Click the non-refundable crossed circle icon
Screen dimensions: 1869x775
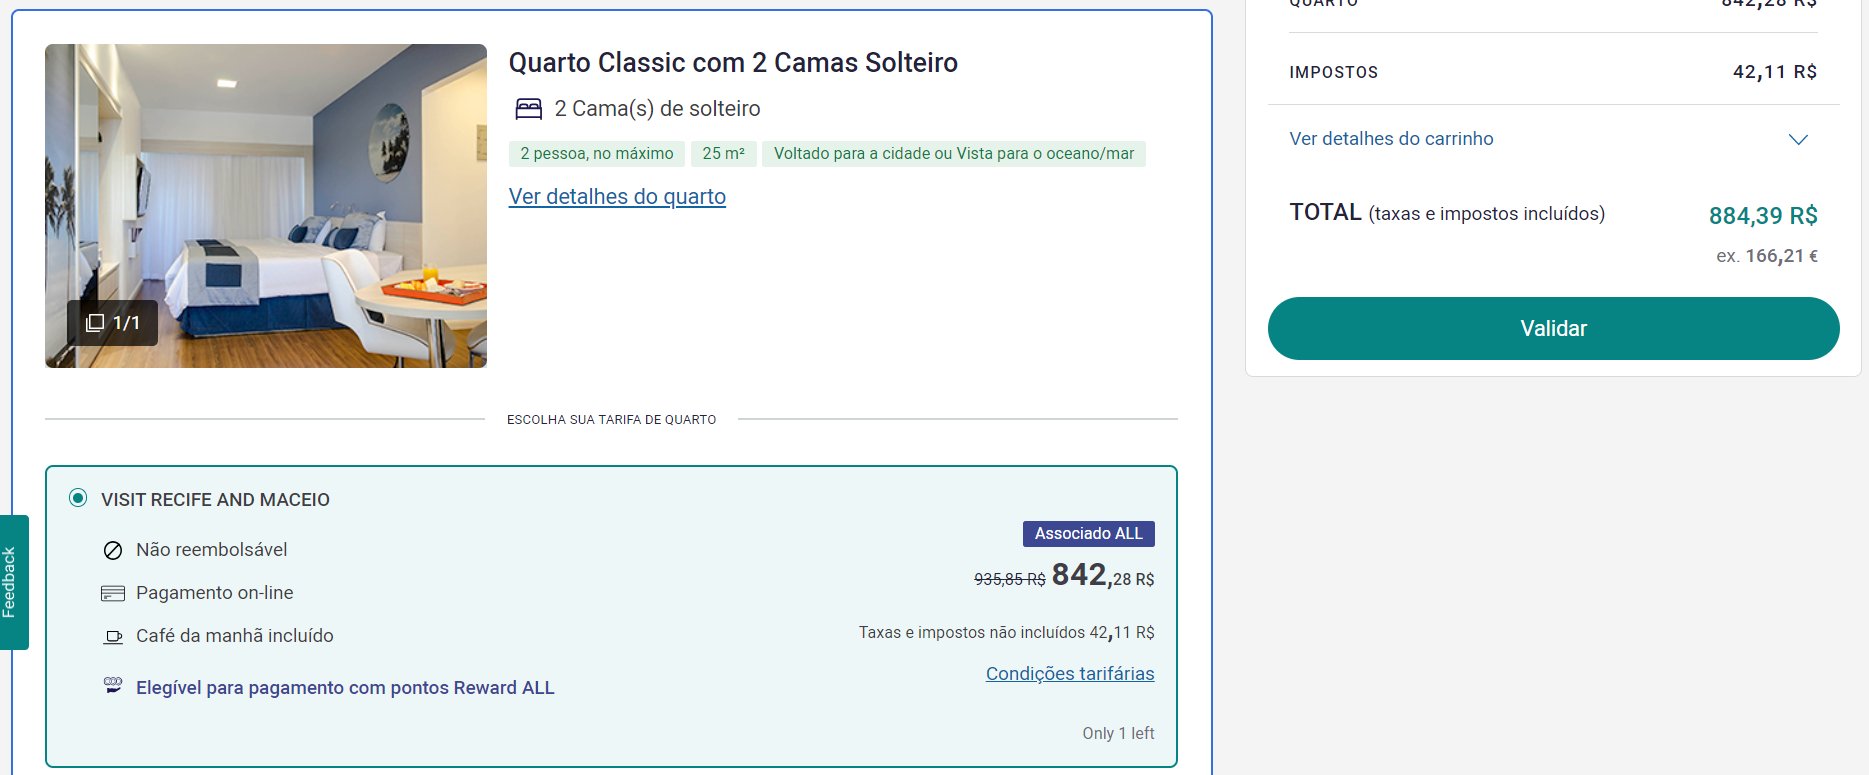[x=113, y=550]
